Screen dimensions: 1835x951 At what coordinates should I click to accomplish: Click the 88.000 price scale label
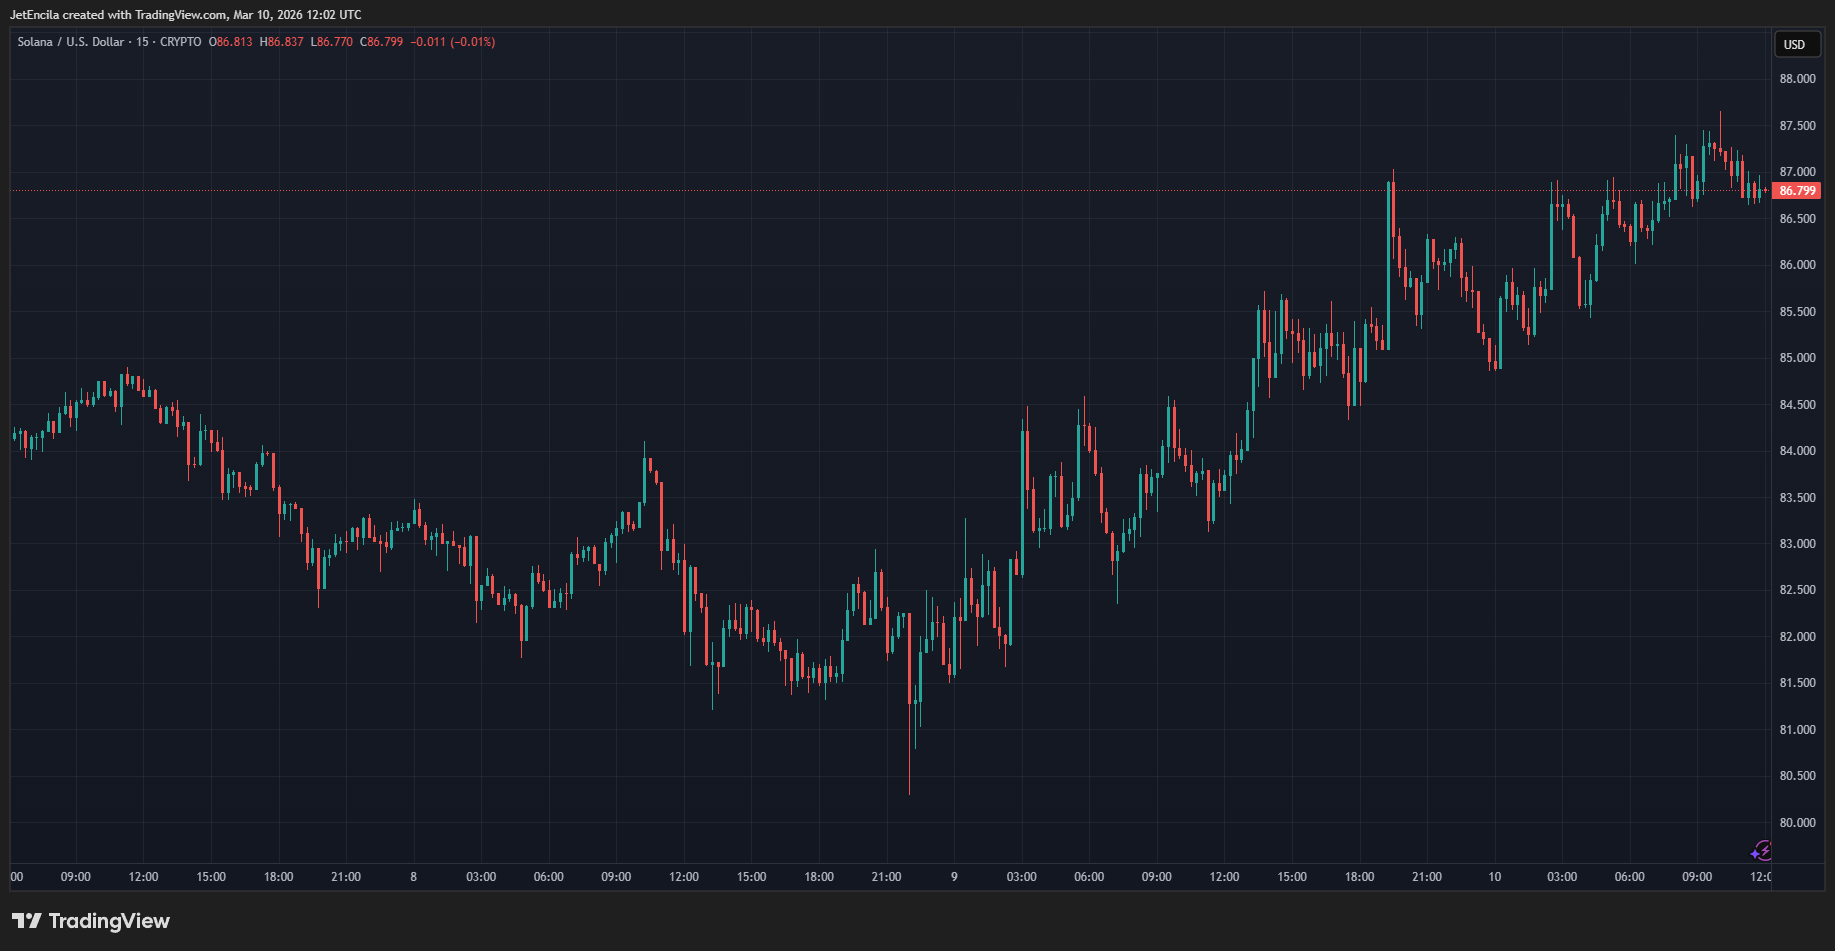[1797, 79]
